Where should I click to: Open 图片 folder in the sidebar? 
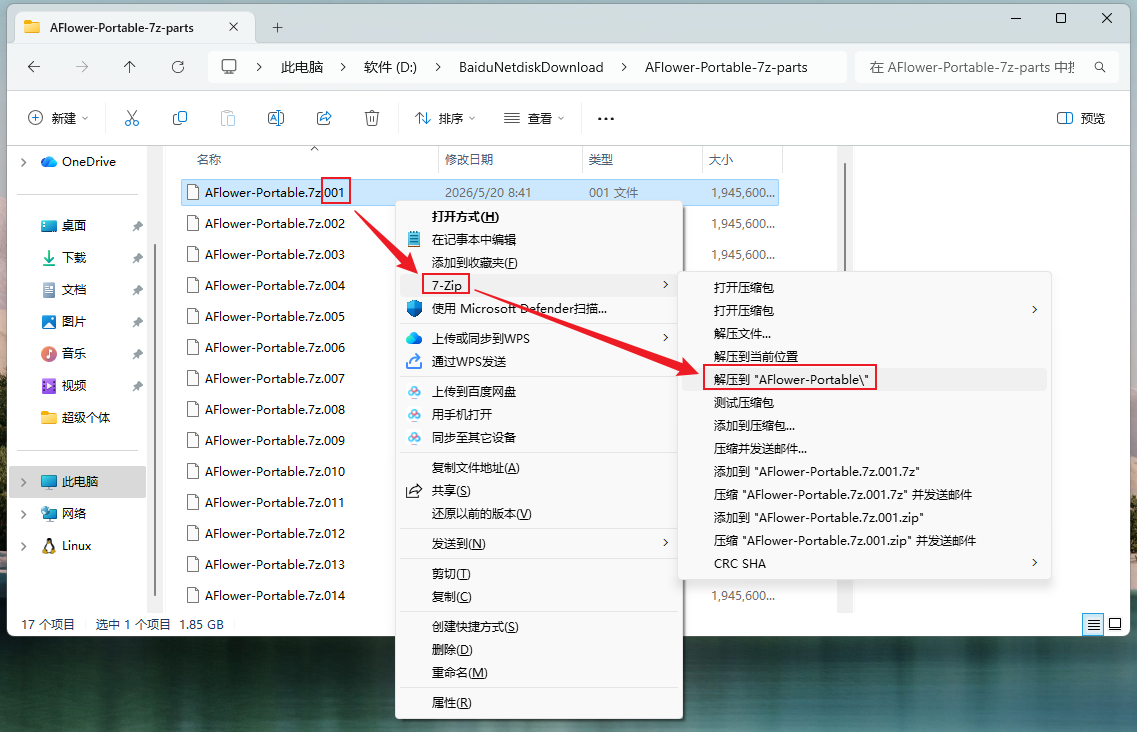click(73, 321)
